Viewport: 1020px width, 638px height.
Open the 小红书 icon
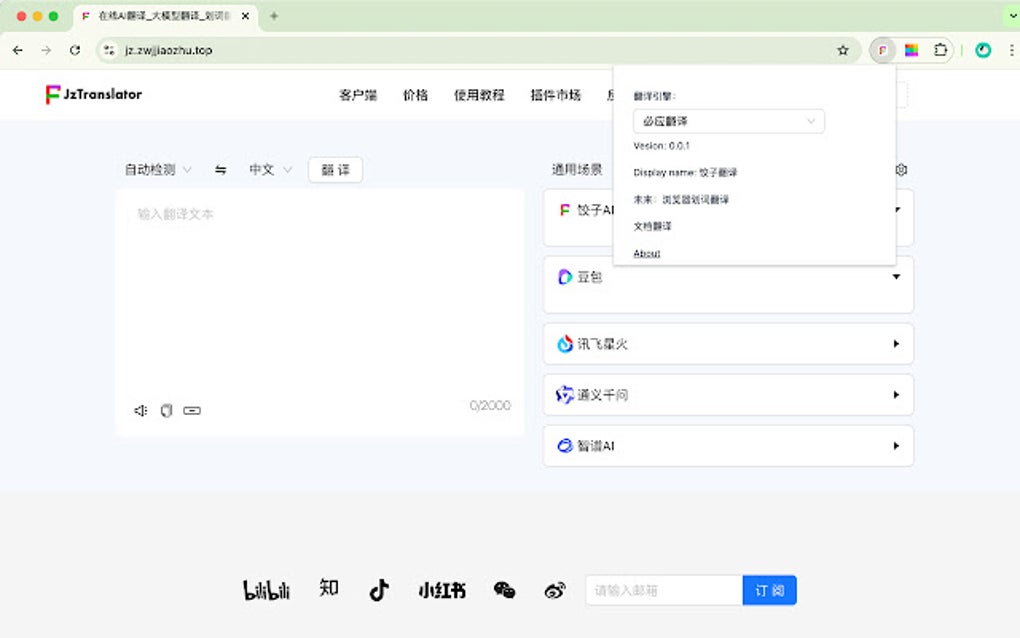coord(442,591)
